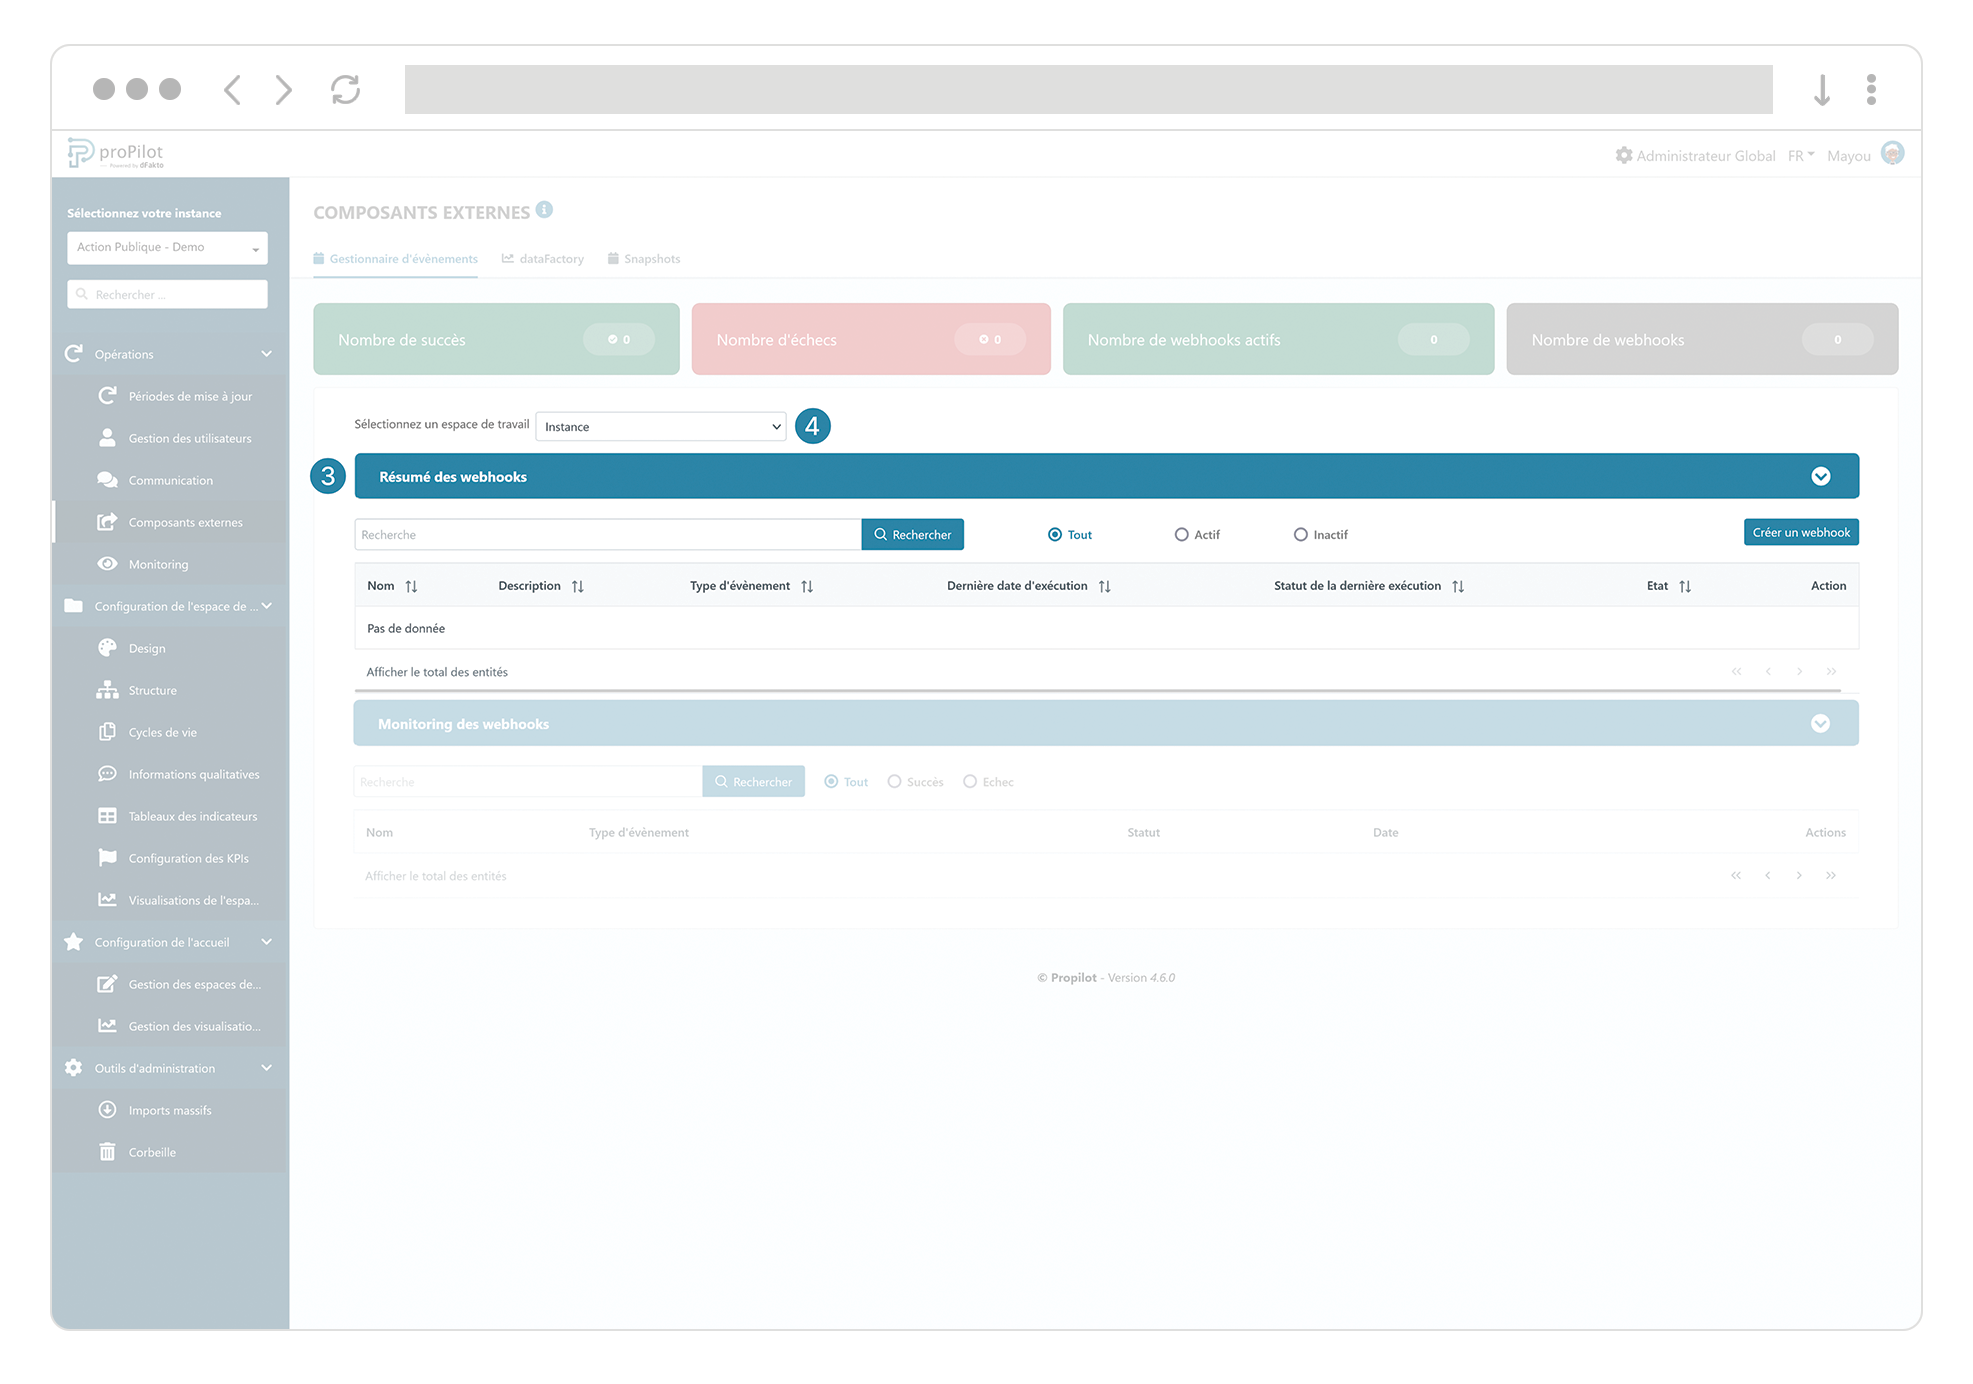Click the Design palette icon
Image resolution: width=1973 pixels, height=1384 pixels.
point(108,648)
